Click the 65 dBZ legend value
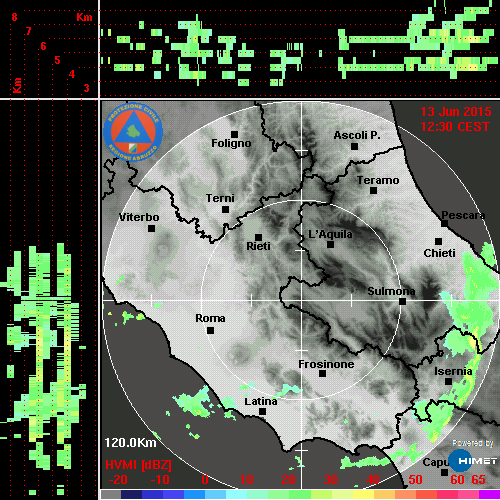This screenshot has width=500, height=500. tap(478, 480)
